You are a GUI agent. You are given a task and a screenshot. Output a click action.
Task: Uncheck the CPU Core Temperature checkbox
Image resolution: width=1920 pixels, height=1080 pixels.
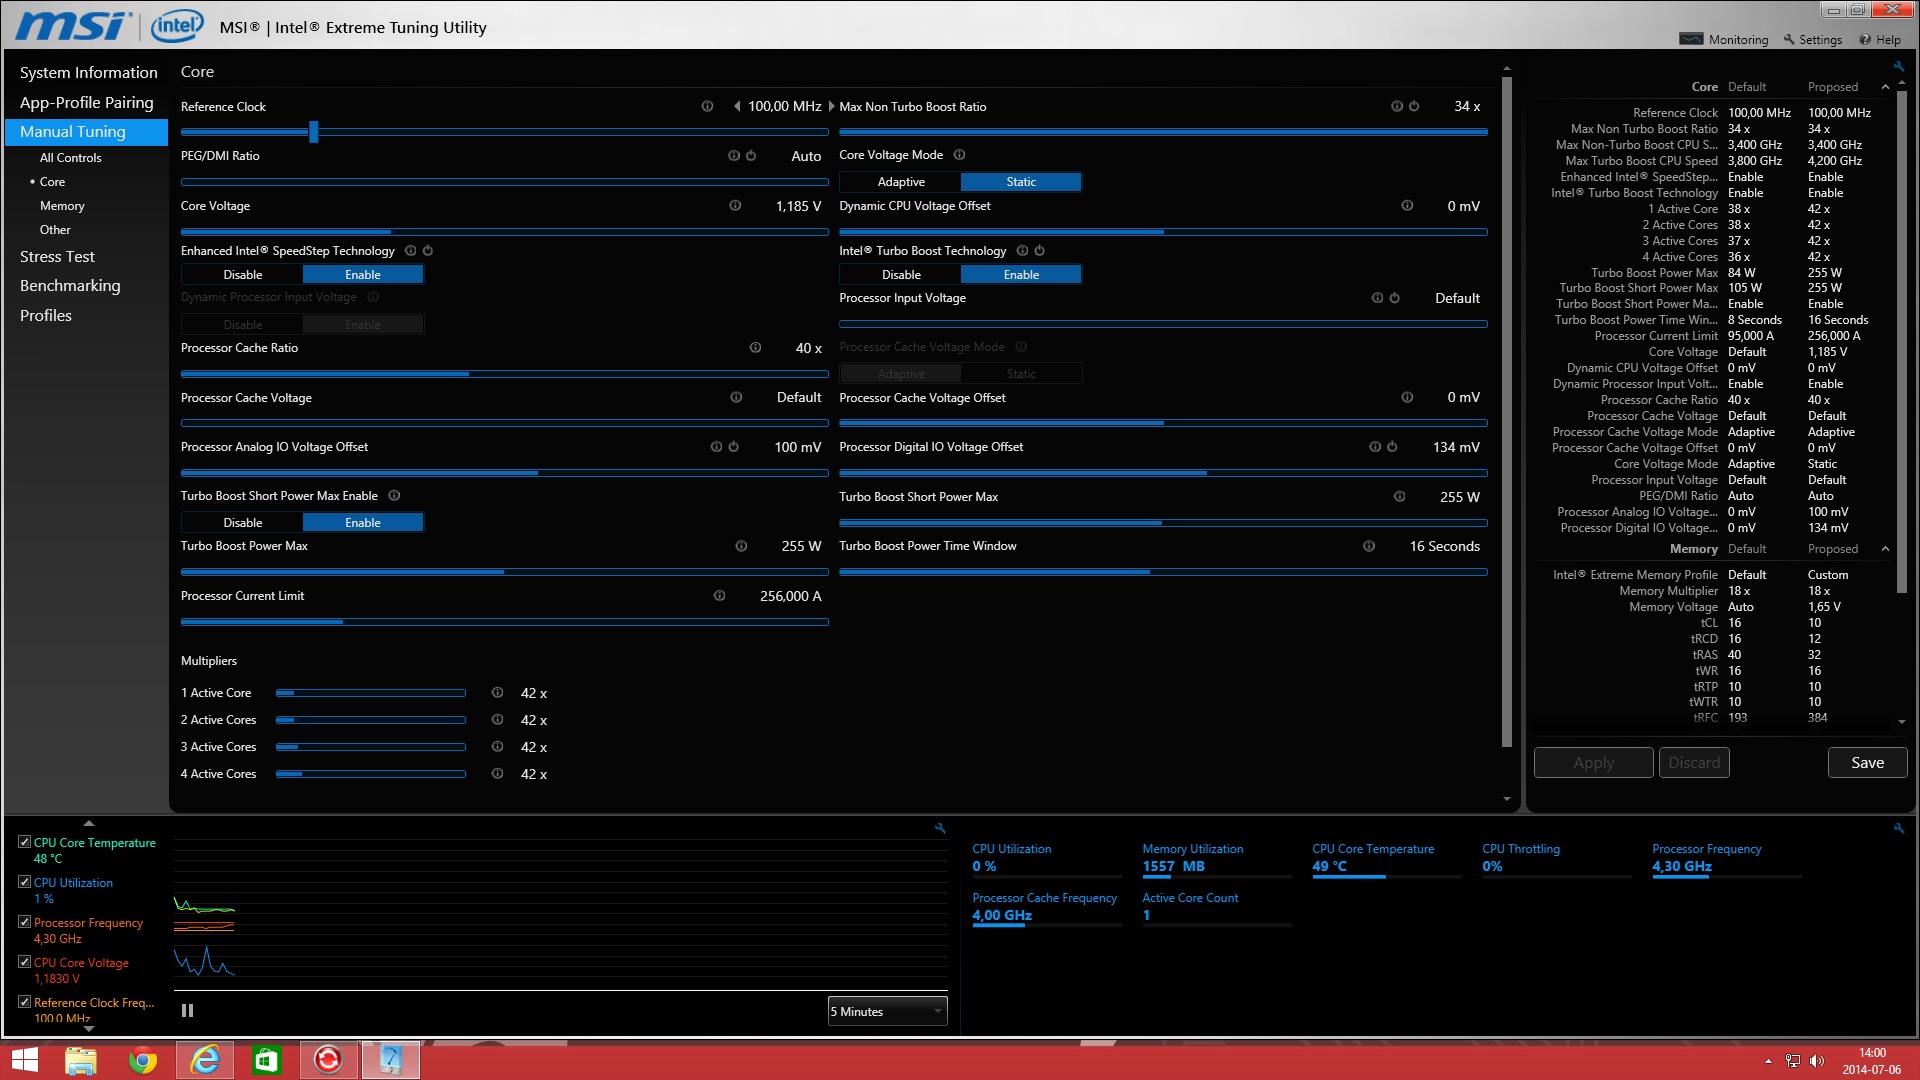click(25, 842)
